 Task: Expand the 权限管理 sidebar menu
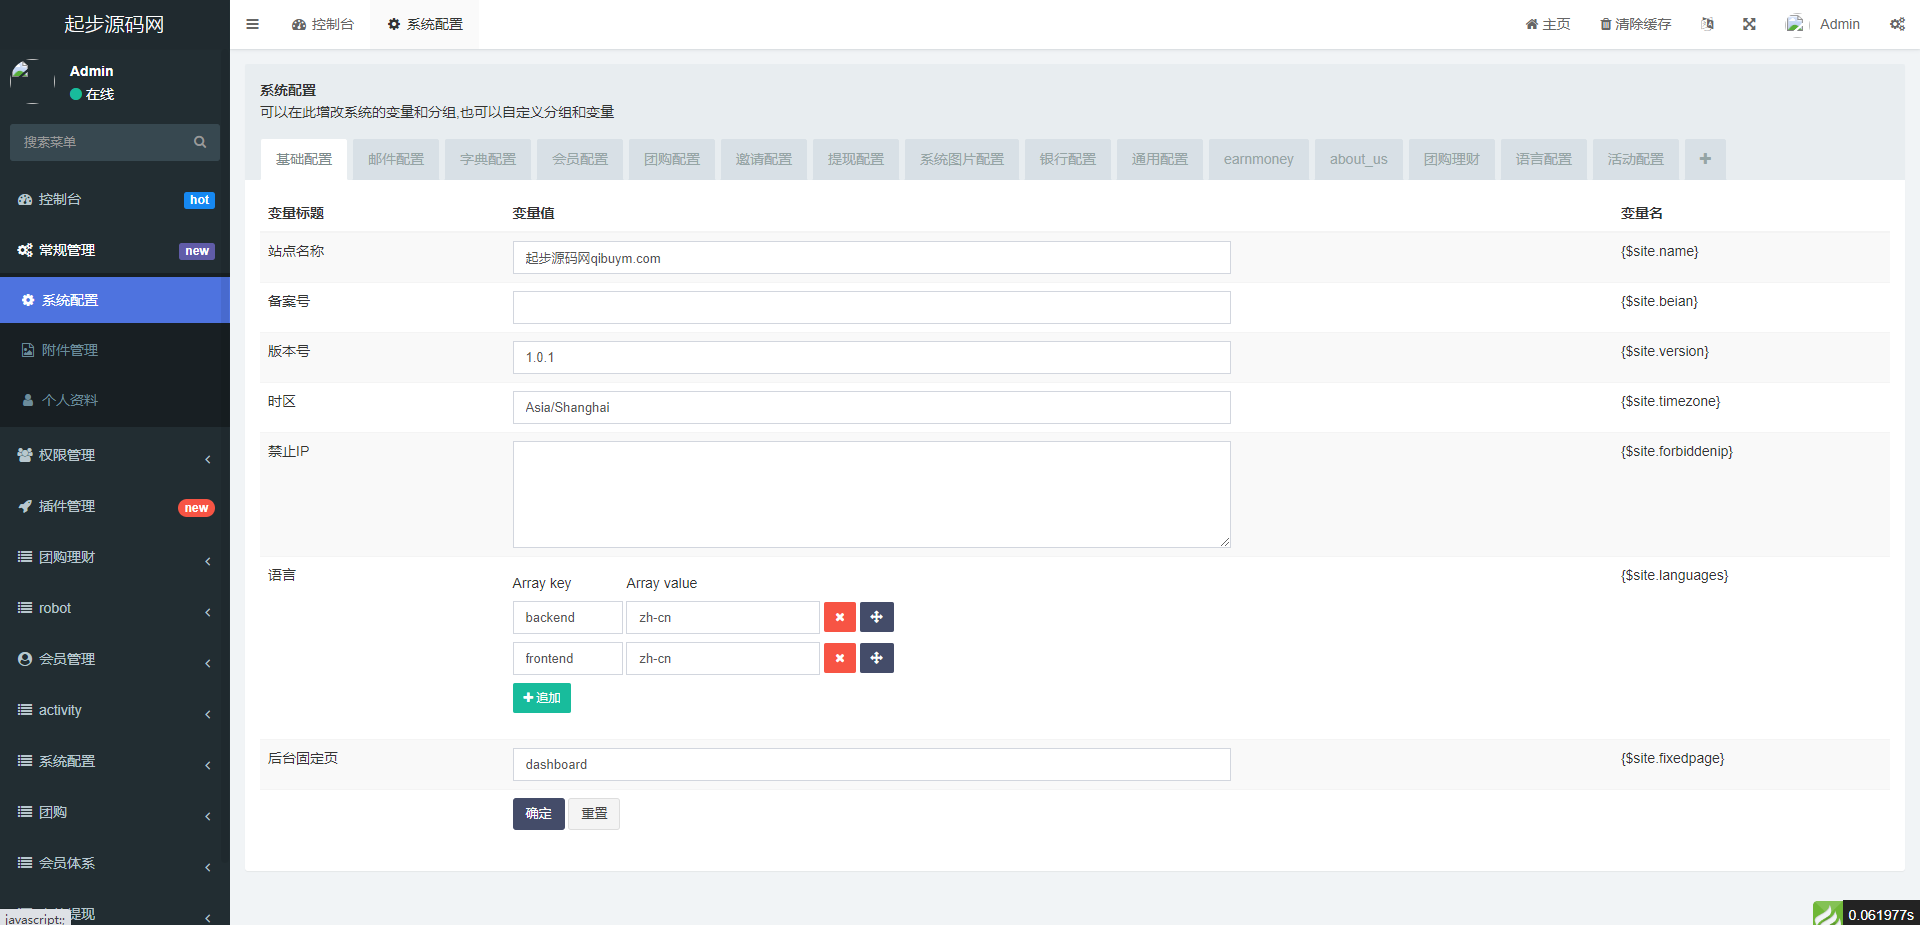pos(115,455)
